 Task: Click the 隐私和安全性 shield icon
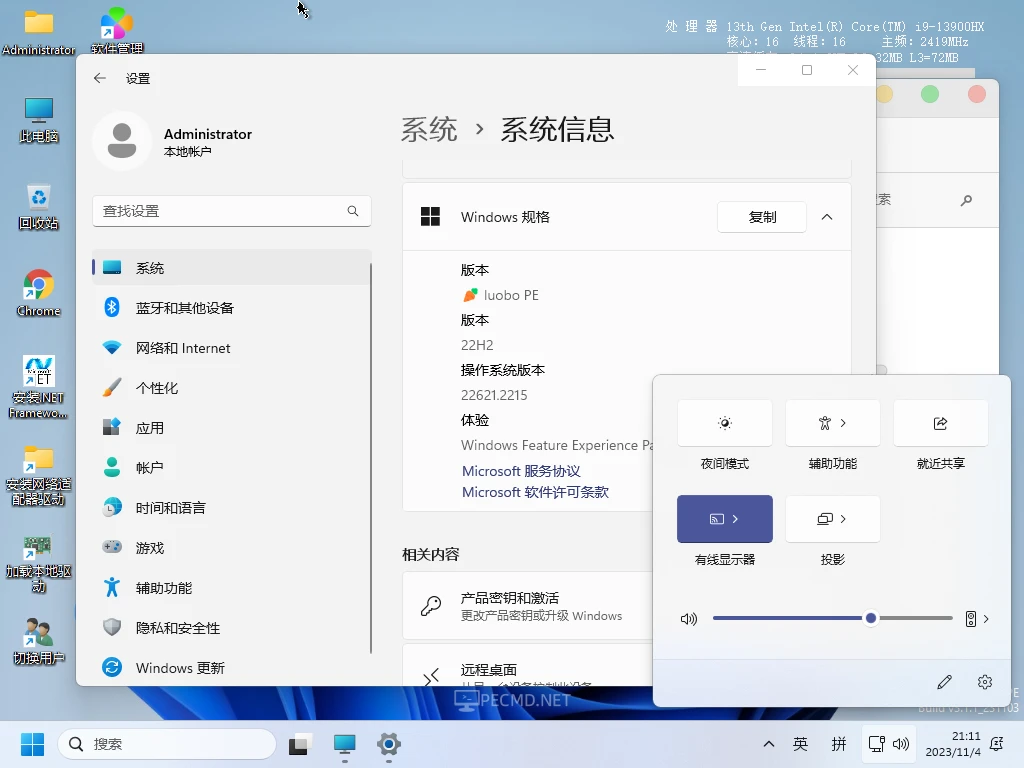point(112,628)
